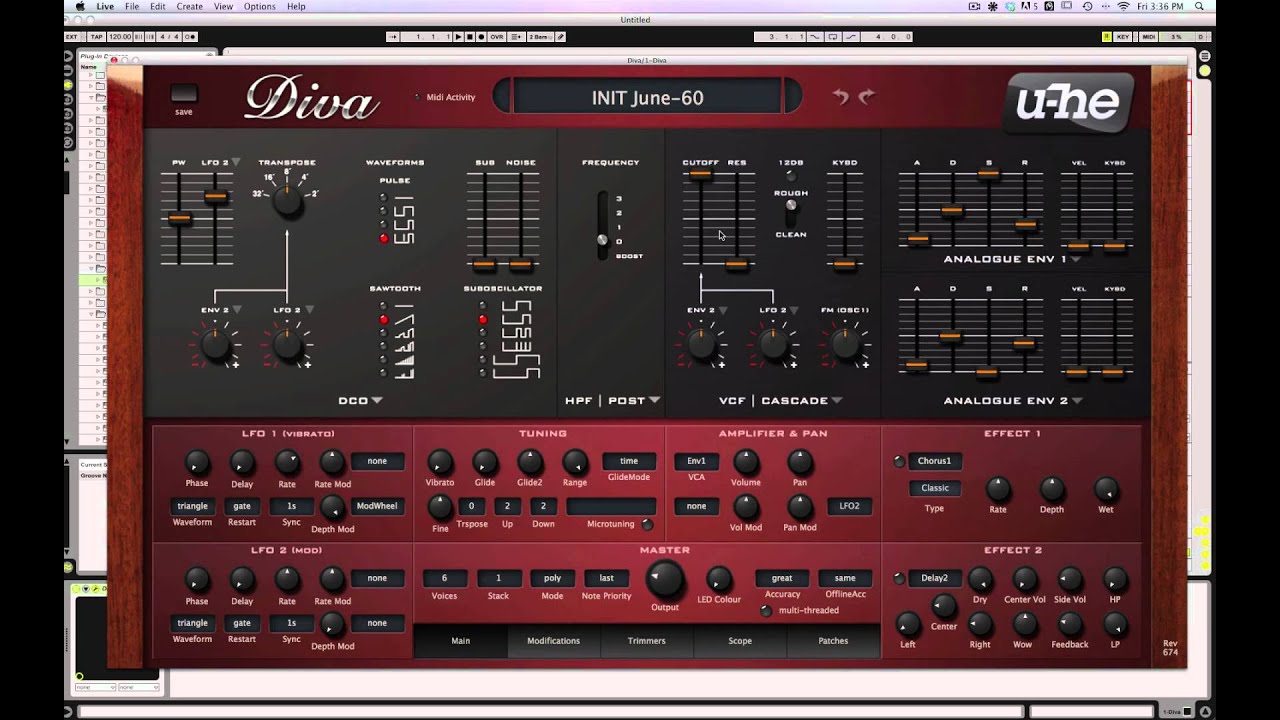Click the Classic chorus Type button
Screen dimensions: 1280x720
(935, 488)
